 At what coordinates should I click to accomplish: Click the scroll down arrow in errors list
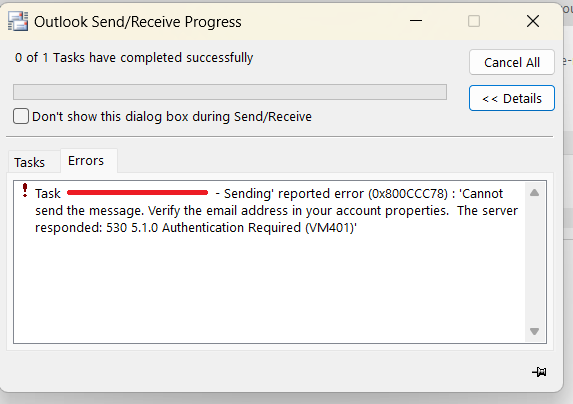[x=534, y=331]
